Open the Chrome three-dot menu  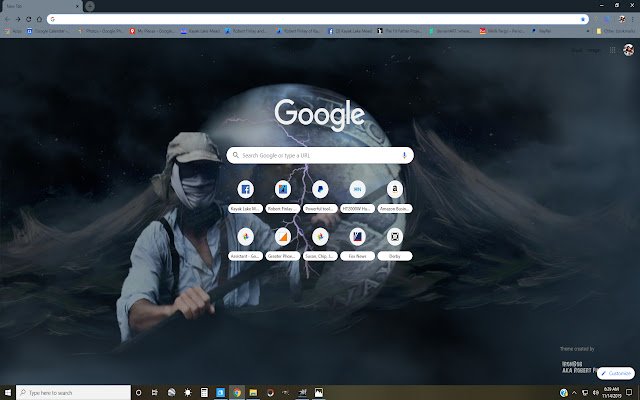[x=633, y=19]
